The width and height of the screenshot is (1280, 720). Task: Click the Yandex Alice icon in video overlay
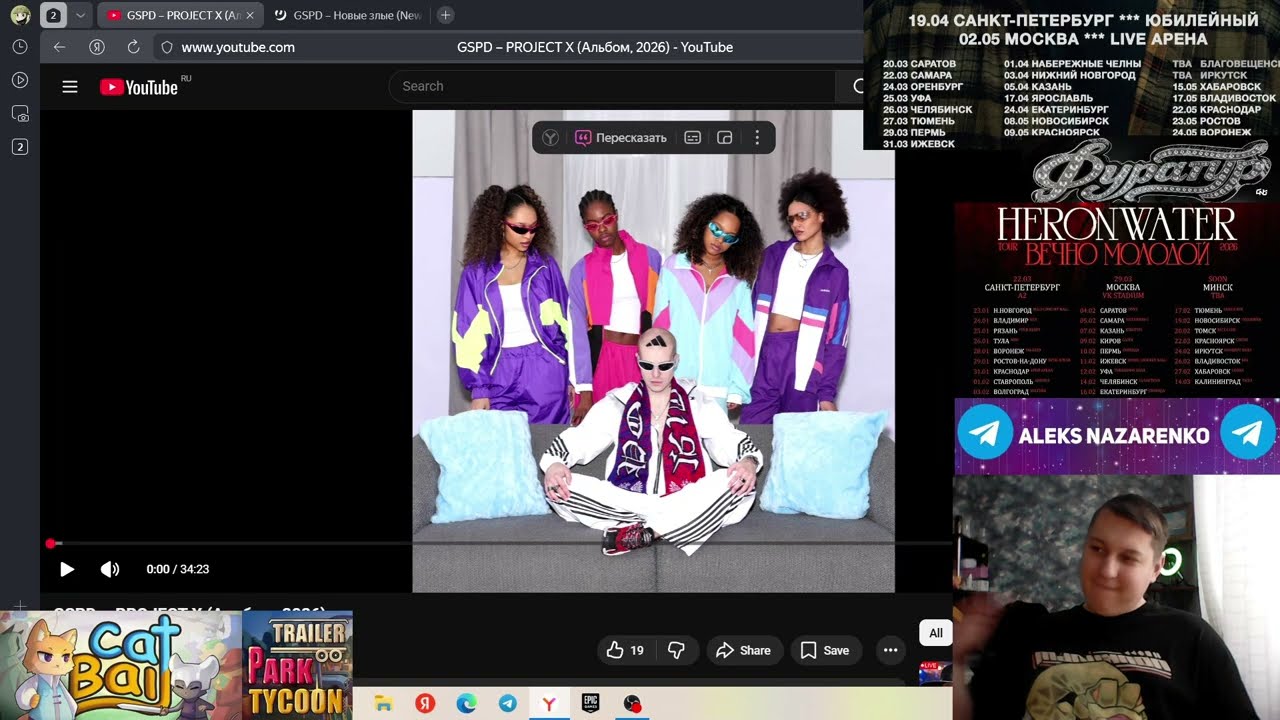[x=550, y=138]
